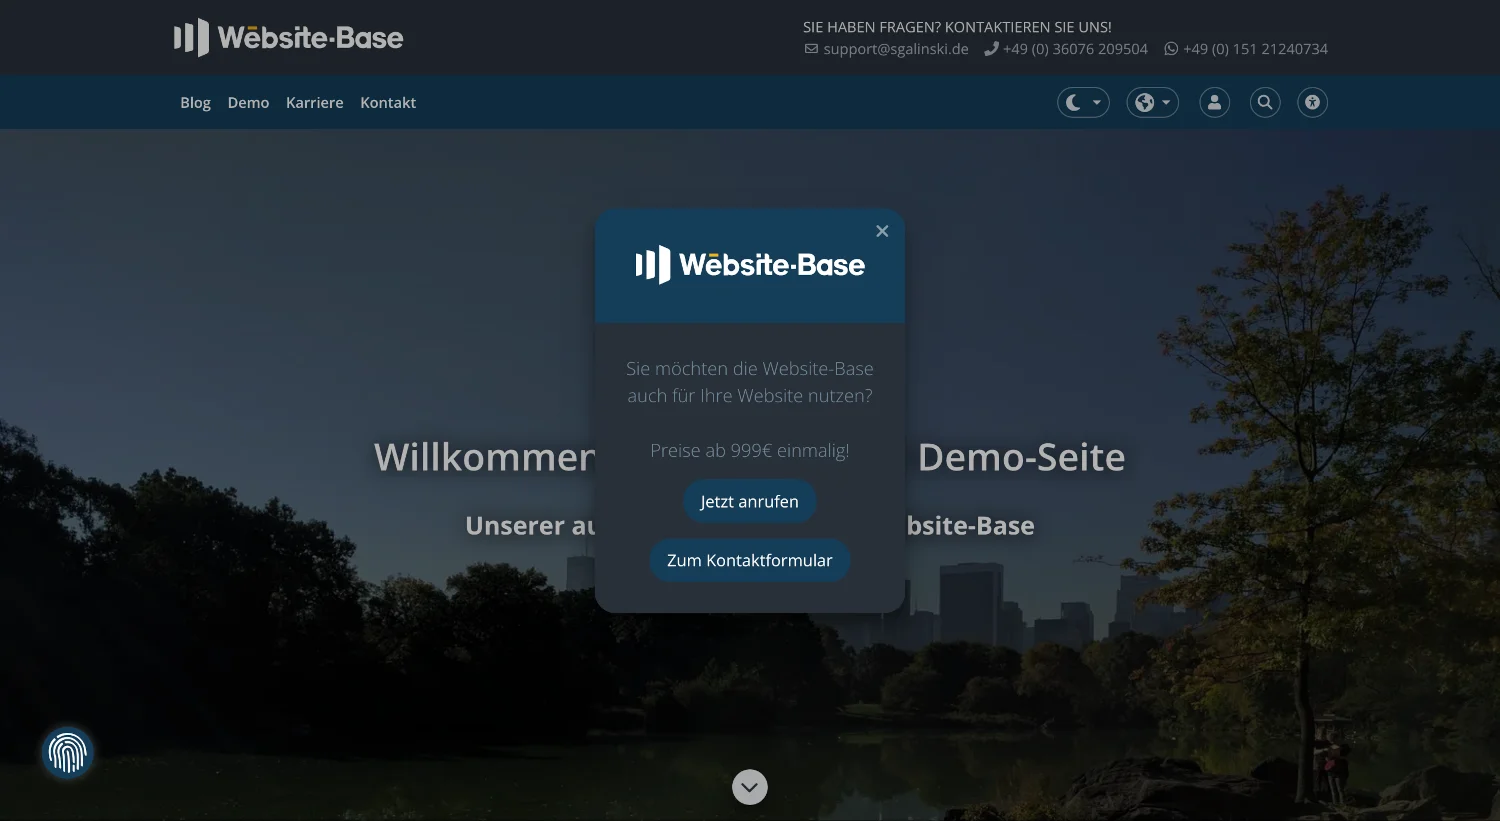Switch to dark mode via moon icon
Viewport: 1500px width, 821px height.
point(1073,102)
